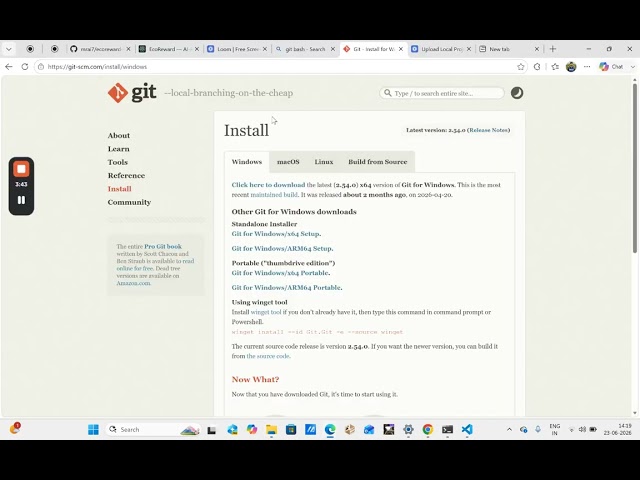Open the About navigation link
This screenshot has height=480, width=640.
pyautogui.click(x=119, y=136)
